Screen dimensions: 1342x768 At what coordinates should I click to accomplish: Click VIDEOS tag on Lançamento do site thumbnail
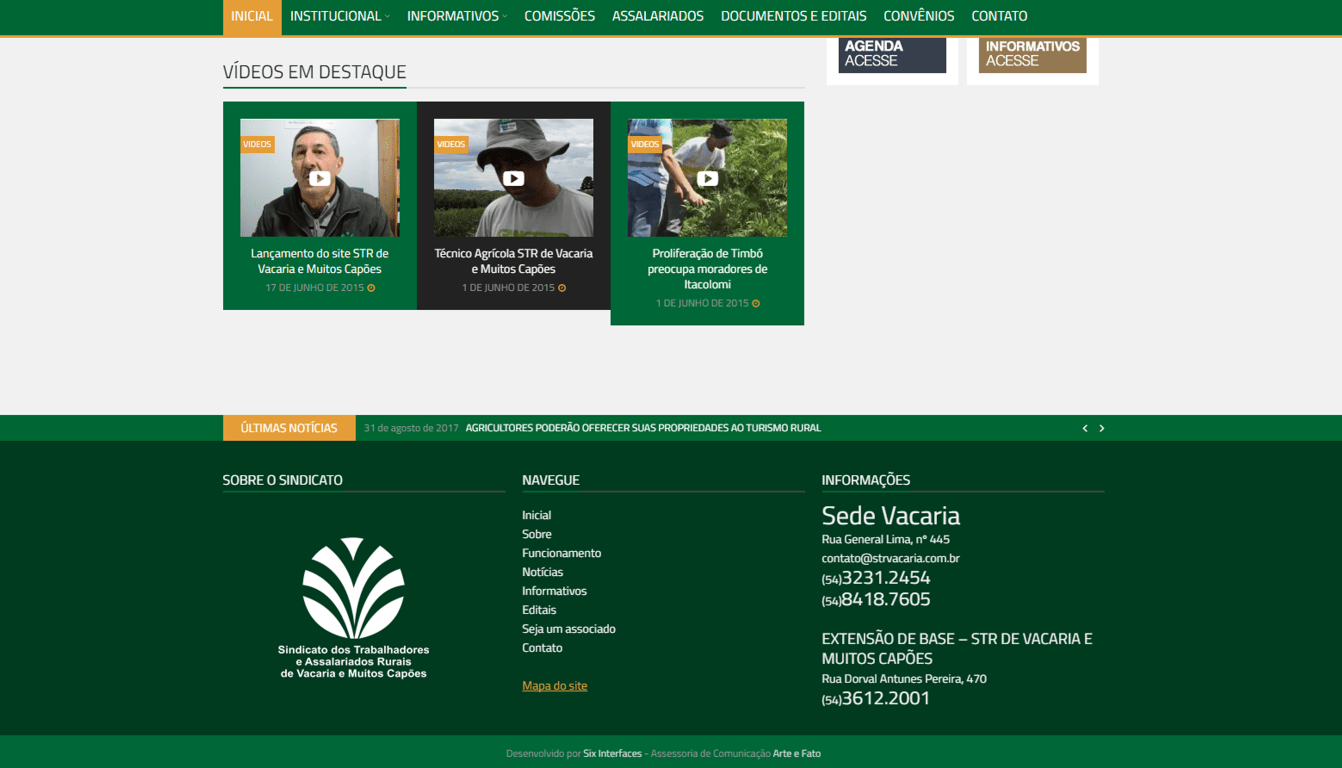(257, 144)
